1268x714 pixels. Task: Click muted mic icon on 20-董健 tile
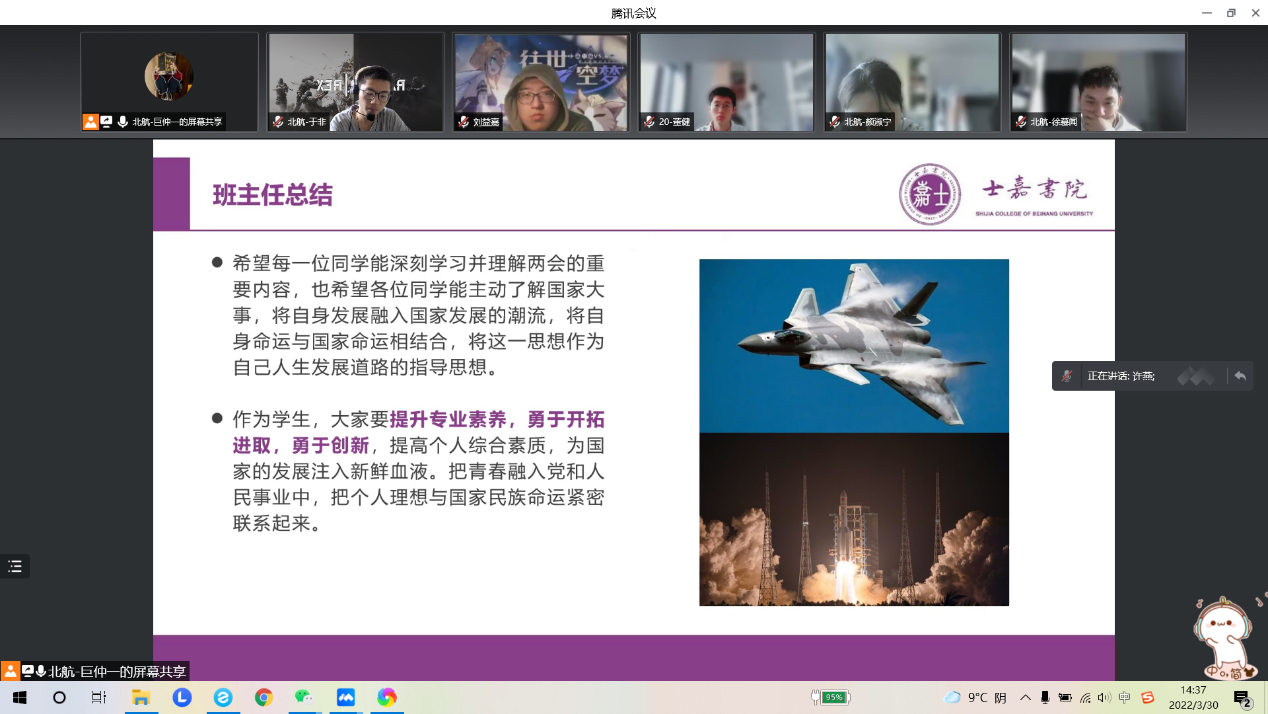[x=650, y=122]
